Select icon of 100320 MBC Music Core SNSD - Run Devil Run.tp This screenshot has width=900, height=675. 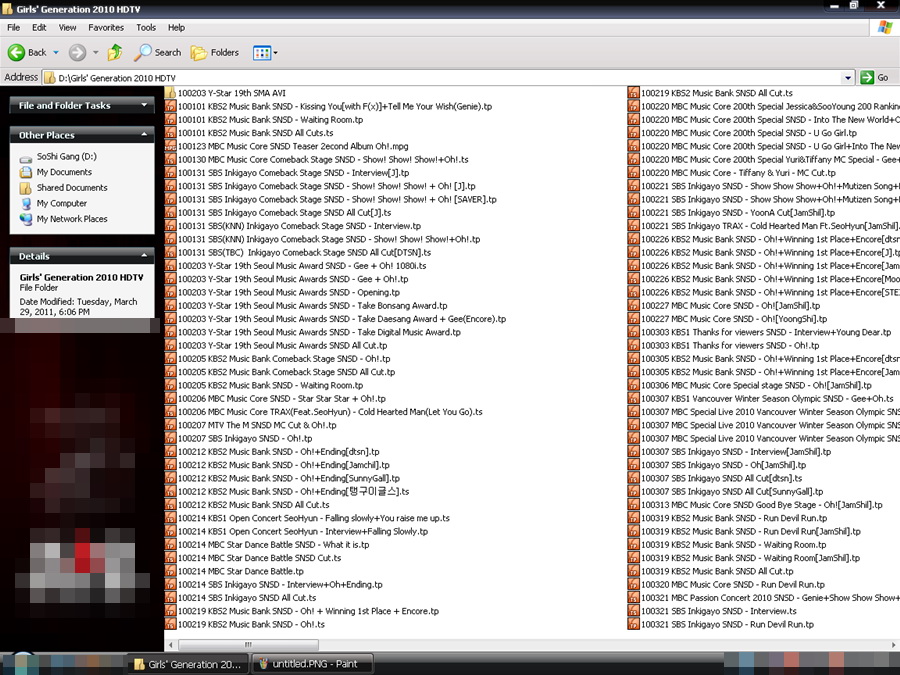click(x=633, y=585)
